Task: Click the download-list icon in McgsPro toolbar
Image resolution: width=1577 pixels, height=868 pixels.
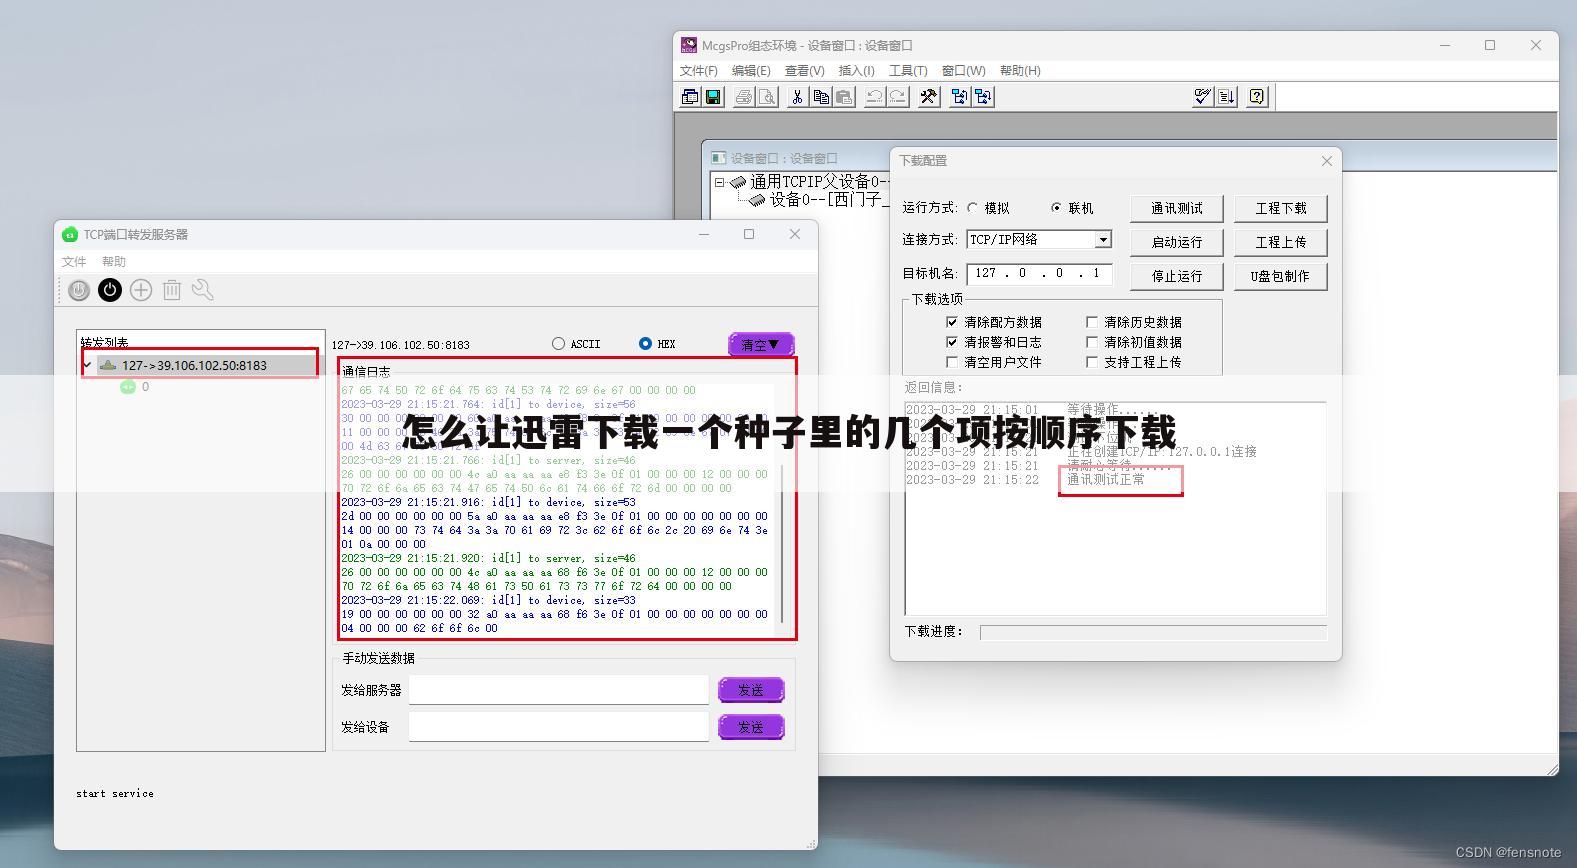Action: [x=1226, y=97]
